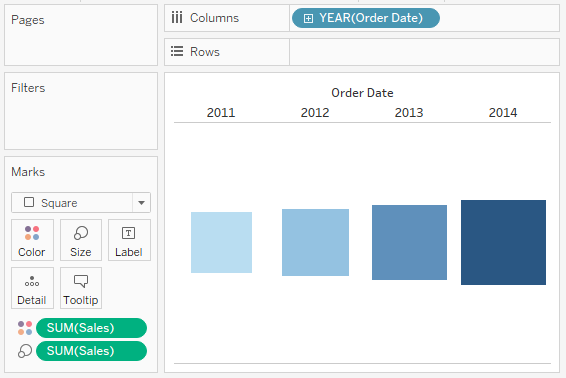Select the YEAR(Order Date) pill in Columns
The height and width of the screenshot is (378, 566).
pos(366,18)
